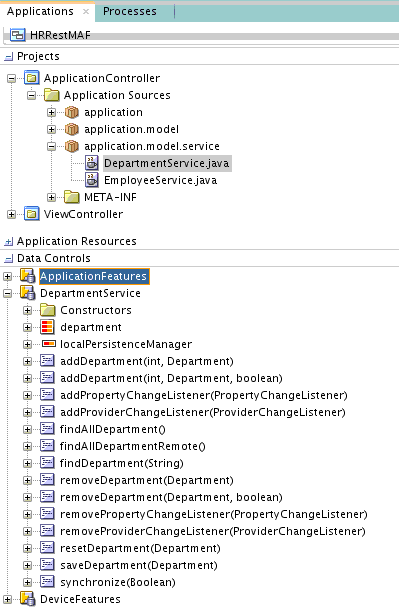The width and height of the screenshot is (399, 610).
Task: Click the saveDepartment(Department) method icon
Action: 47,565
